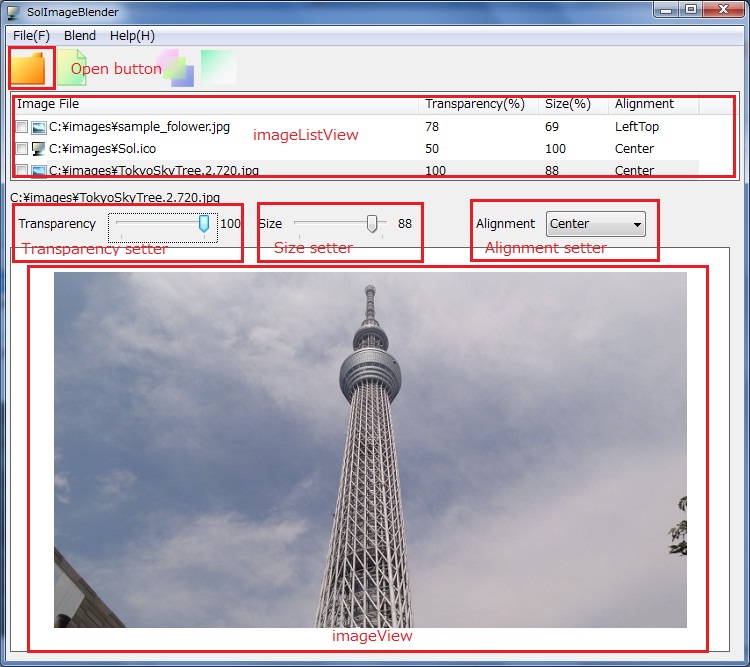Click the monitor icon of Sol.ico row
Image resolution: width=750 pixels, height=667 pixels.
coord(38,149)
